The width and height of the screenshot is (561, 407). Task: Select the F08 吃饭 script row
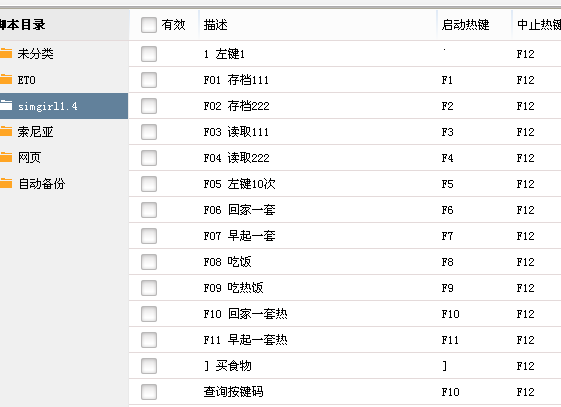345,262
